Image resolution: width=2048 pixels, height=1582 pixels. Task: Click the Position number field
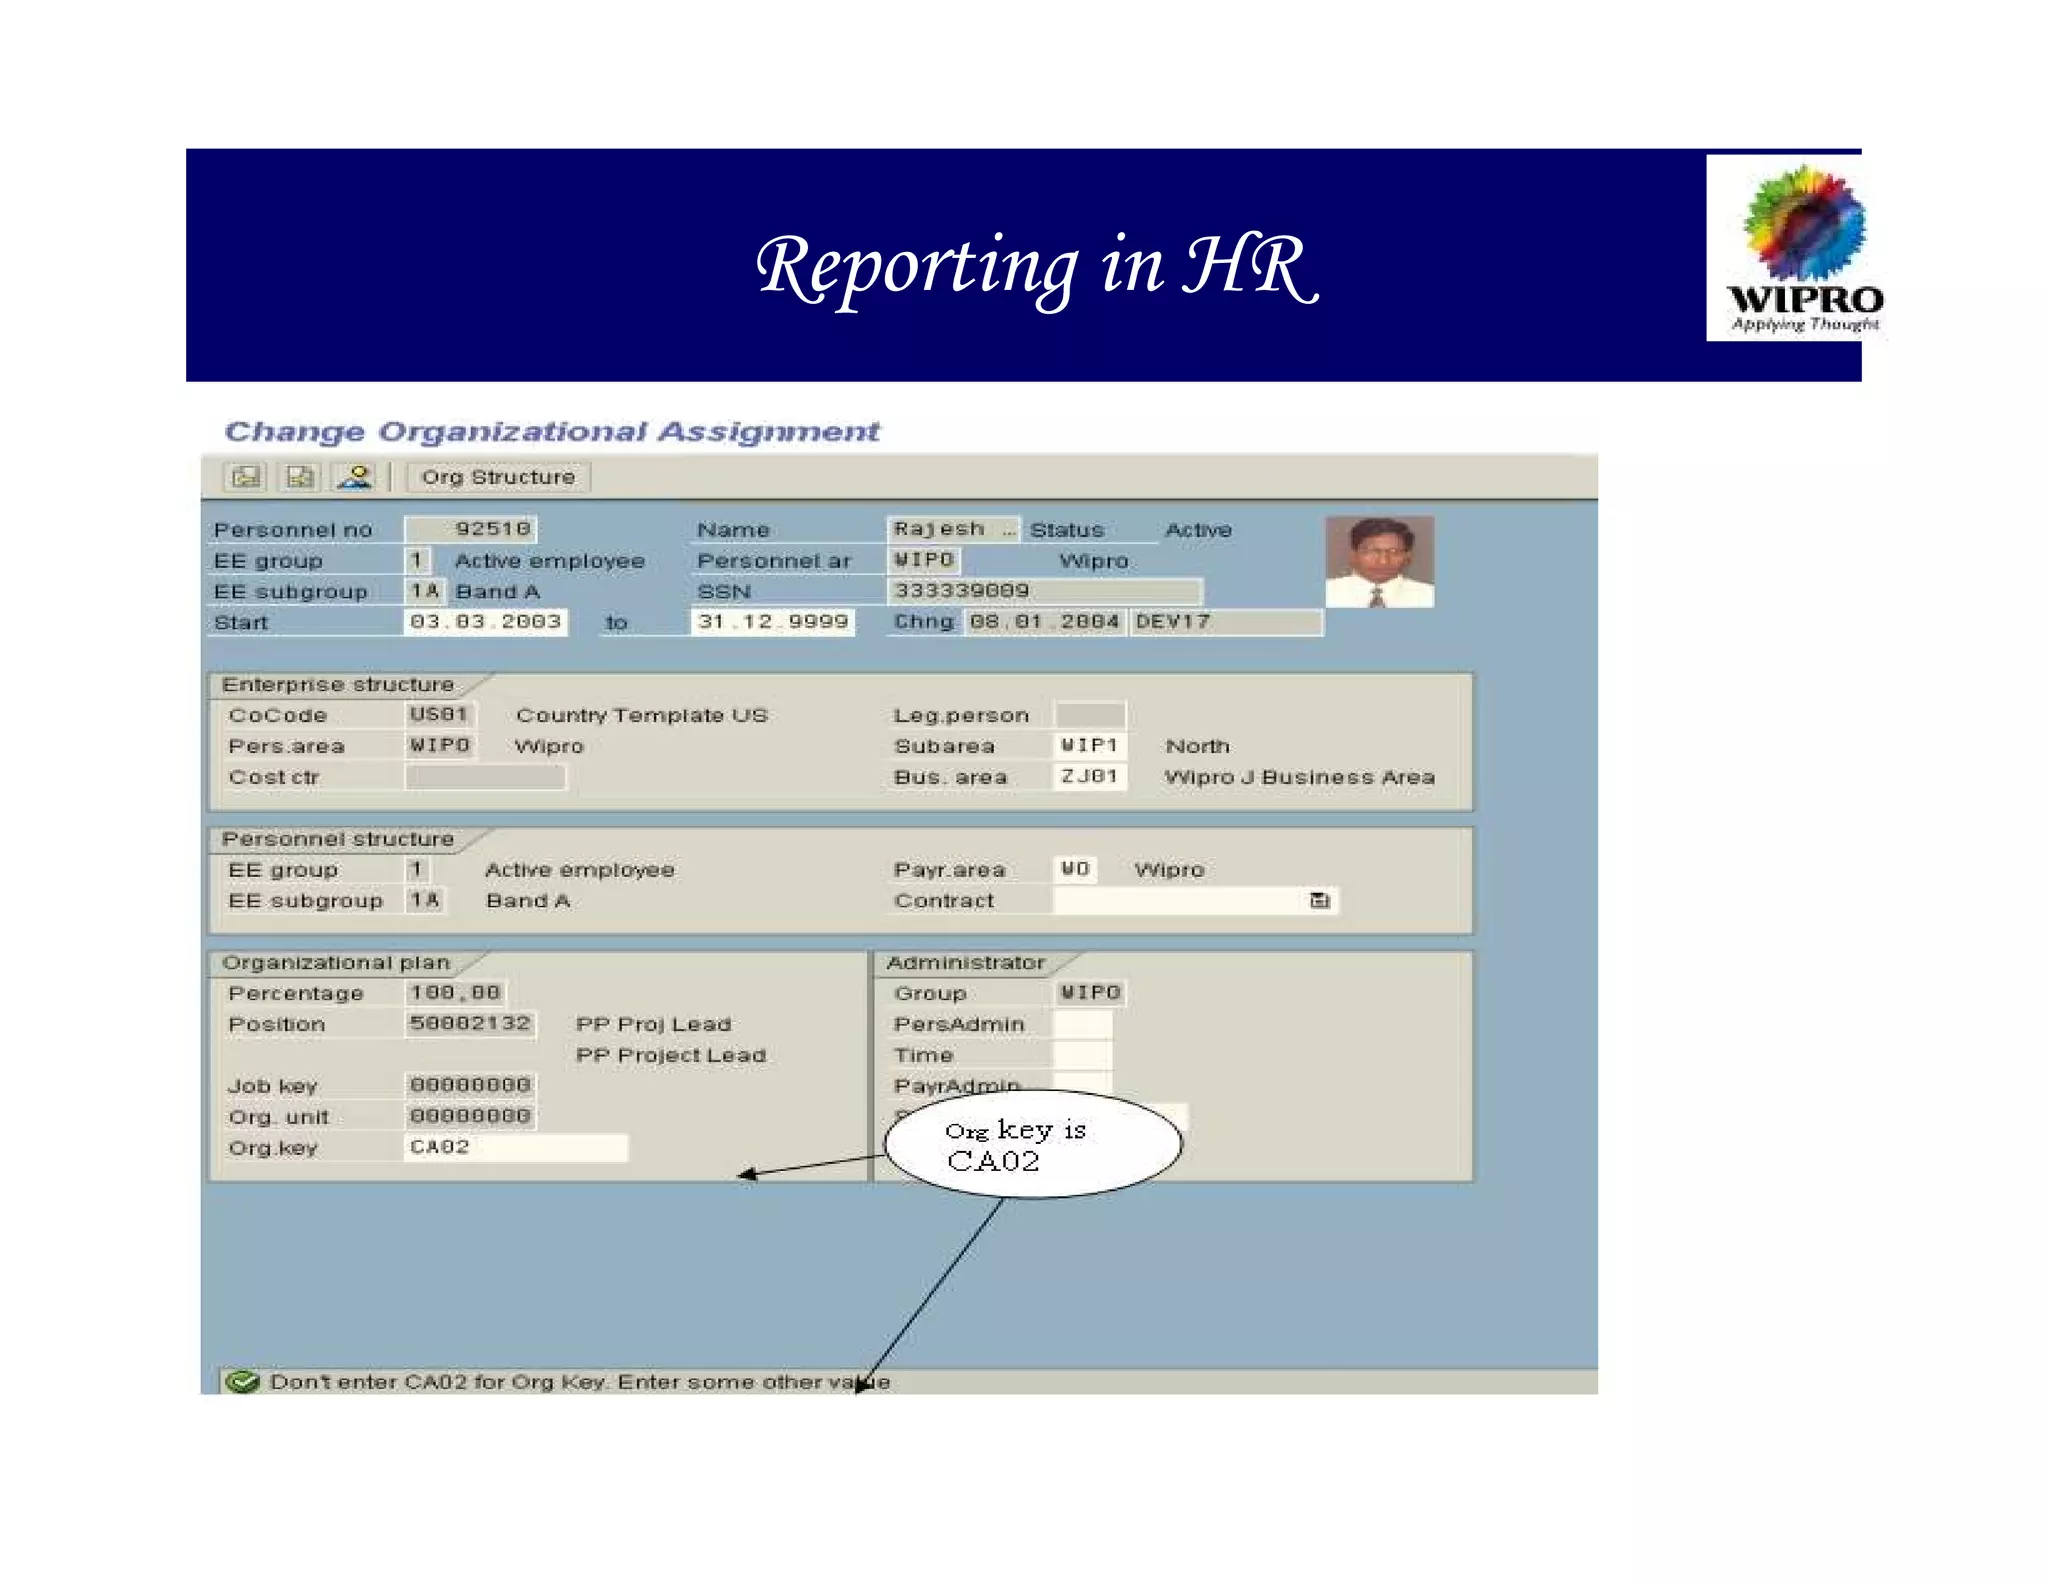(470, 1024)
